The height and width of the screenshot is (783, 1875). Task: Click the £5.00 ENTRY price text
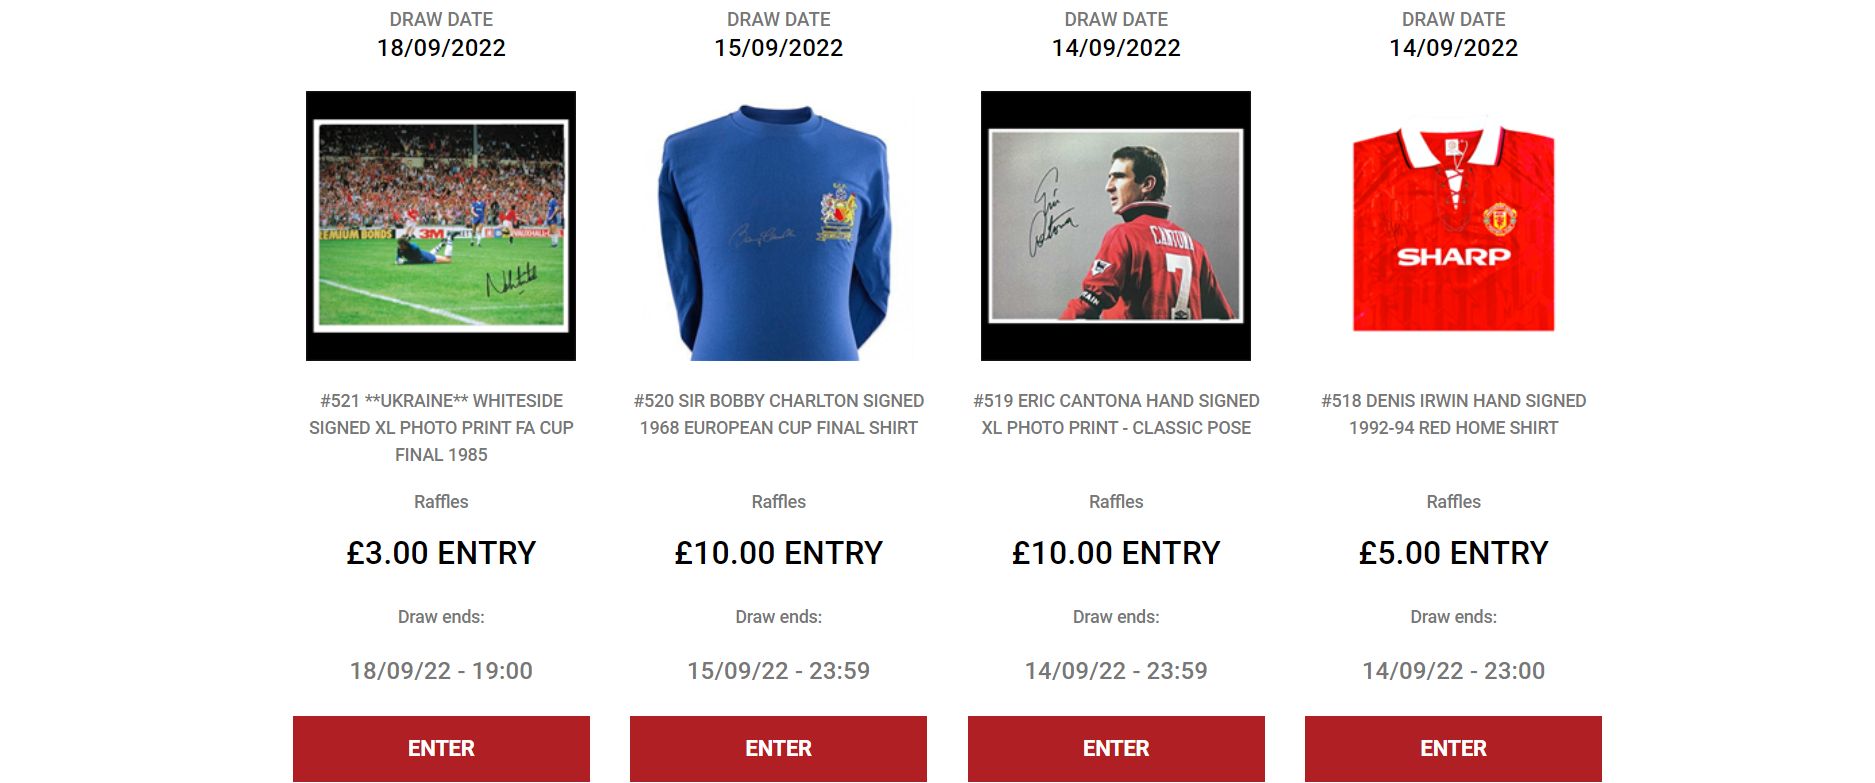click(x=1453, y=553)
